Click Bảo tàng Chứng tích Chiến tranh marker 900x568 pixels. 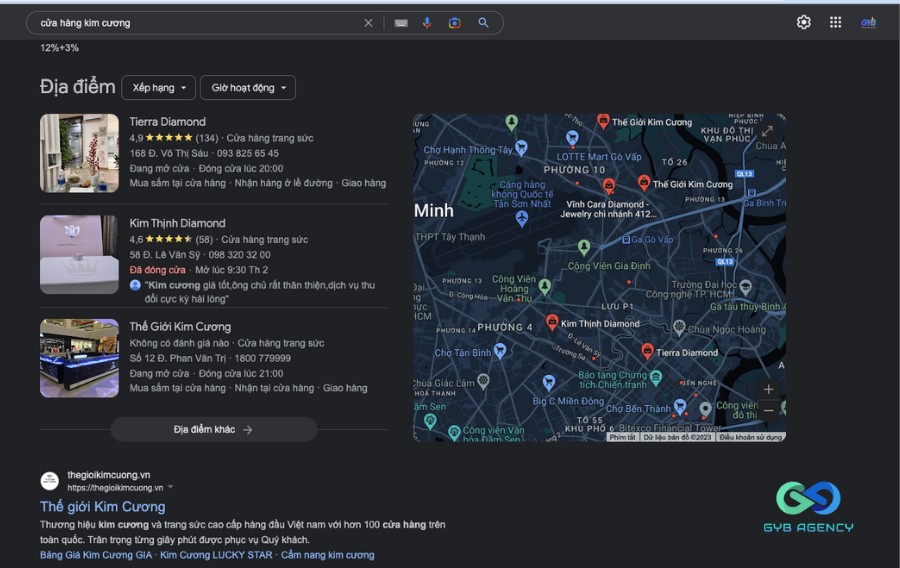656,377
